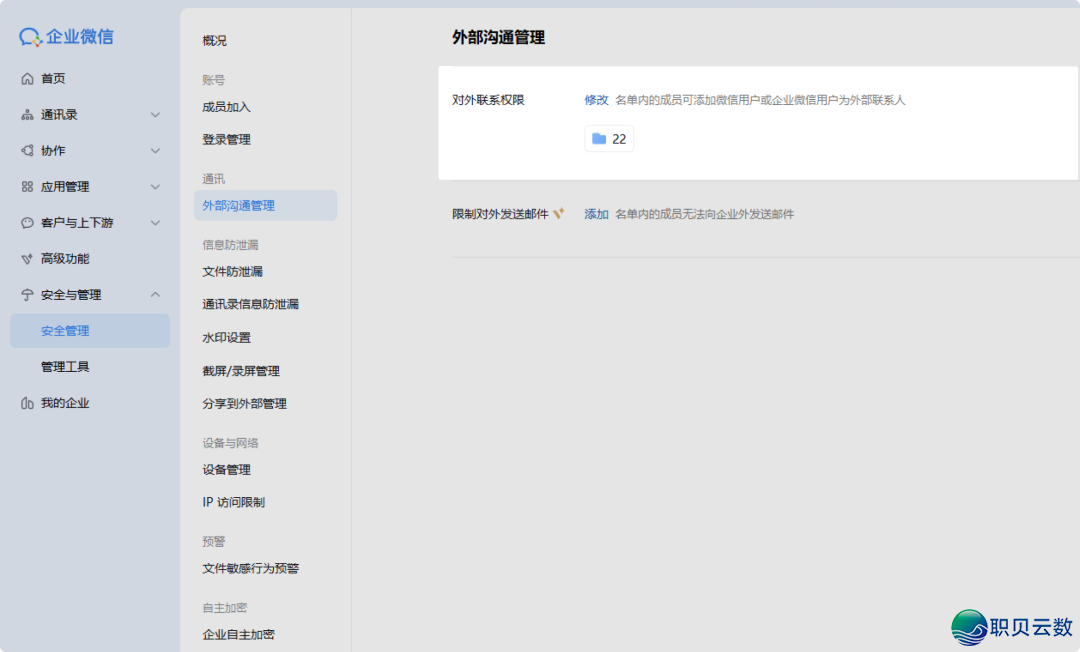The image size is (1080, 652).
Task: Click the 首页 home icon
Action: 27,79
